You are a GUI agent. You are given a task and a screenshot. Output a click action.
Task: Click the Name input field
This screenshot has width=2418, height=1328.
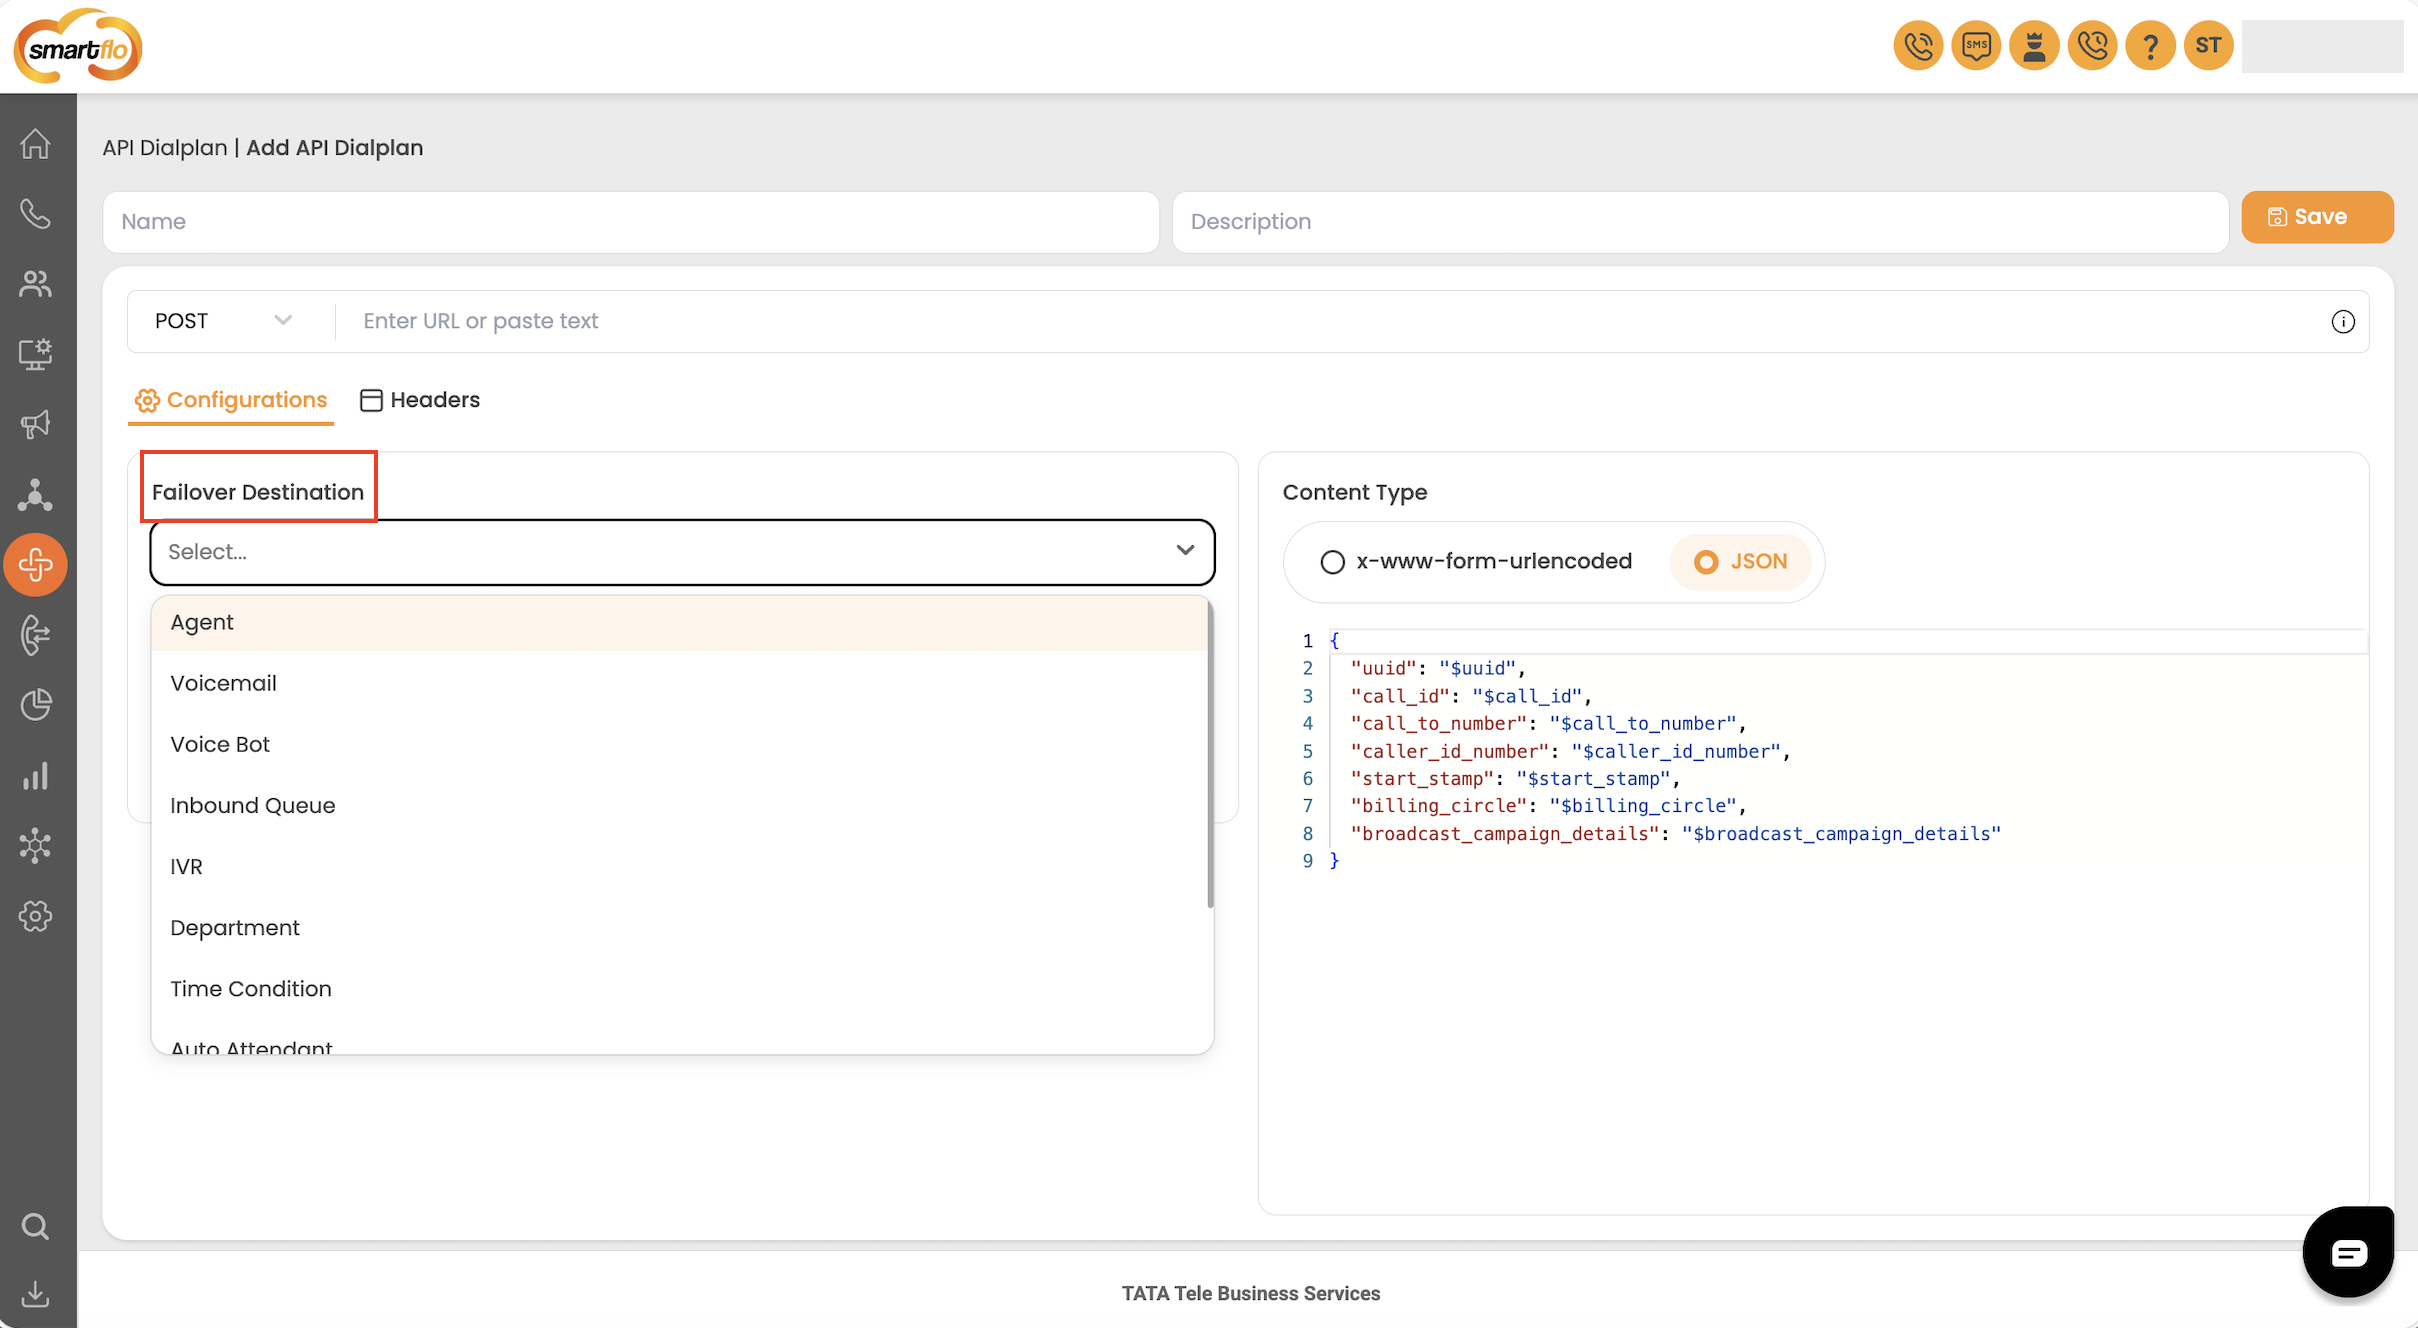pyautogui.click(x=631, y=222)
